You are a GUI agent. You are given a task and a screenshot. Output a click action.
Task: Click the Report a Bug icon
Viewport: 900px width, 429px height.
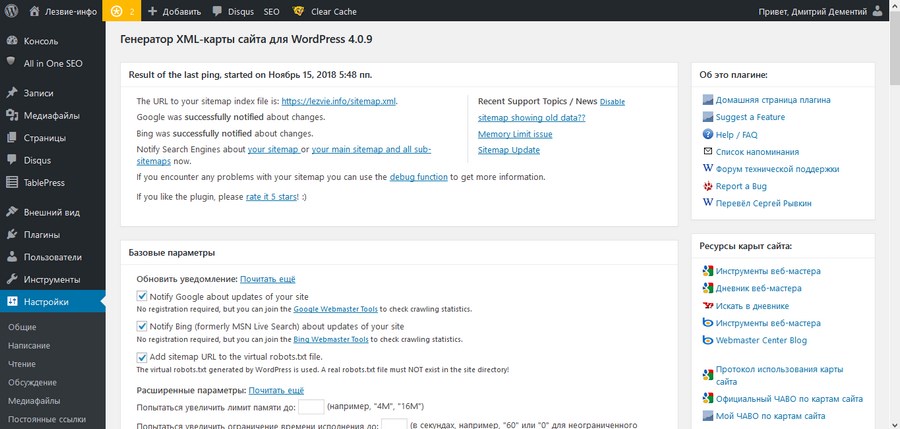[x=708, y=186]
